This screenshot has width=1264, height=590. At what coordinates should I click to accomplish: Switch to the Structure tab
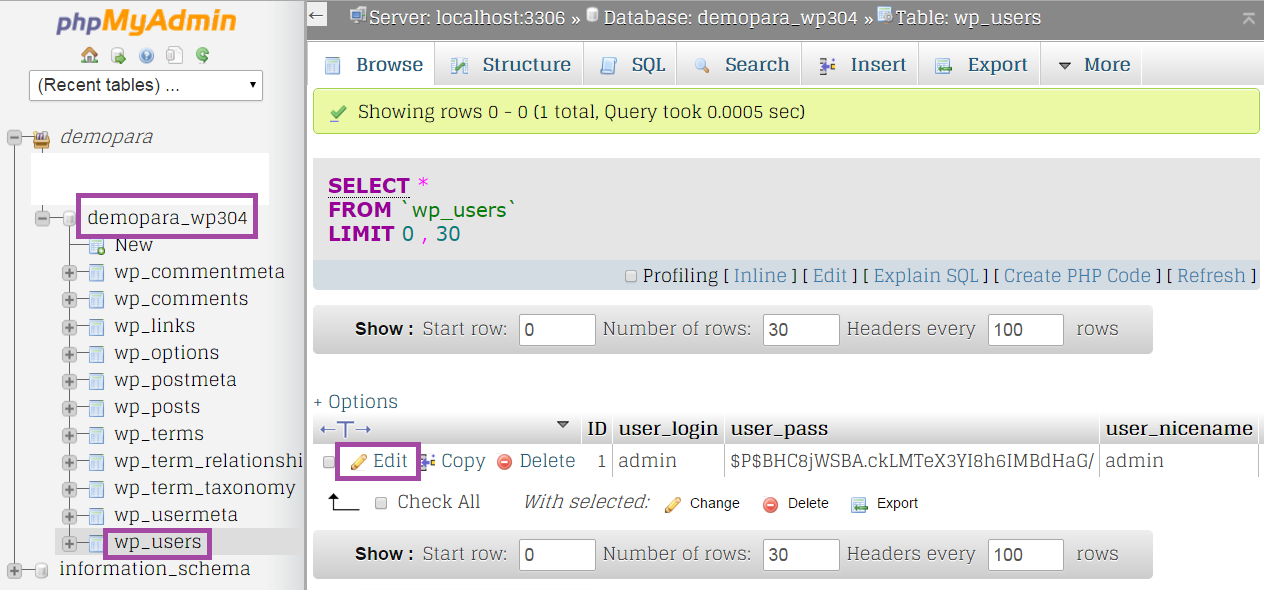pos(511,65)
